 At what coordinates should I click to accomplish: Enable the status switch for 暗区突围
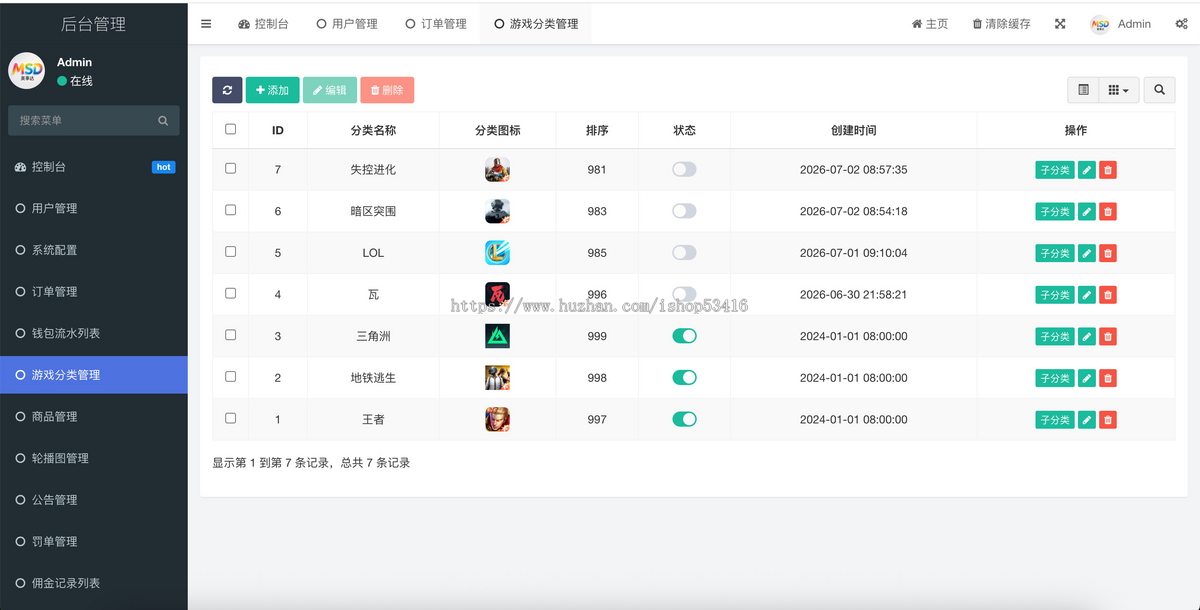click(x=684, y=211)
